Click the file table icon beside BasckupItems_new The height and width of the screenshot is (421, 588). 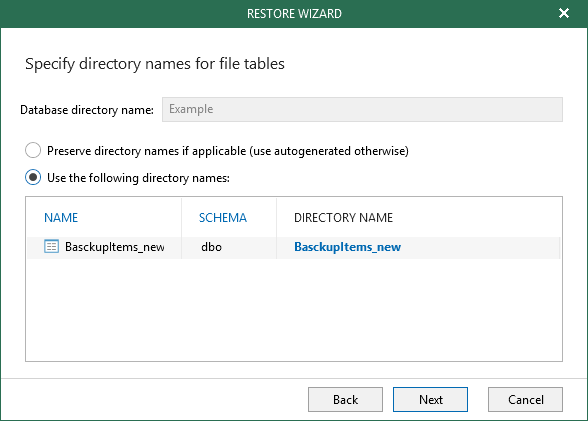point(51,247)
